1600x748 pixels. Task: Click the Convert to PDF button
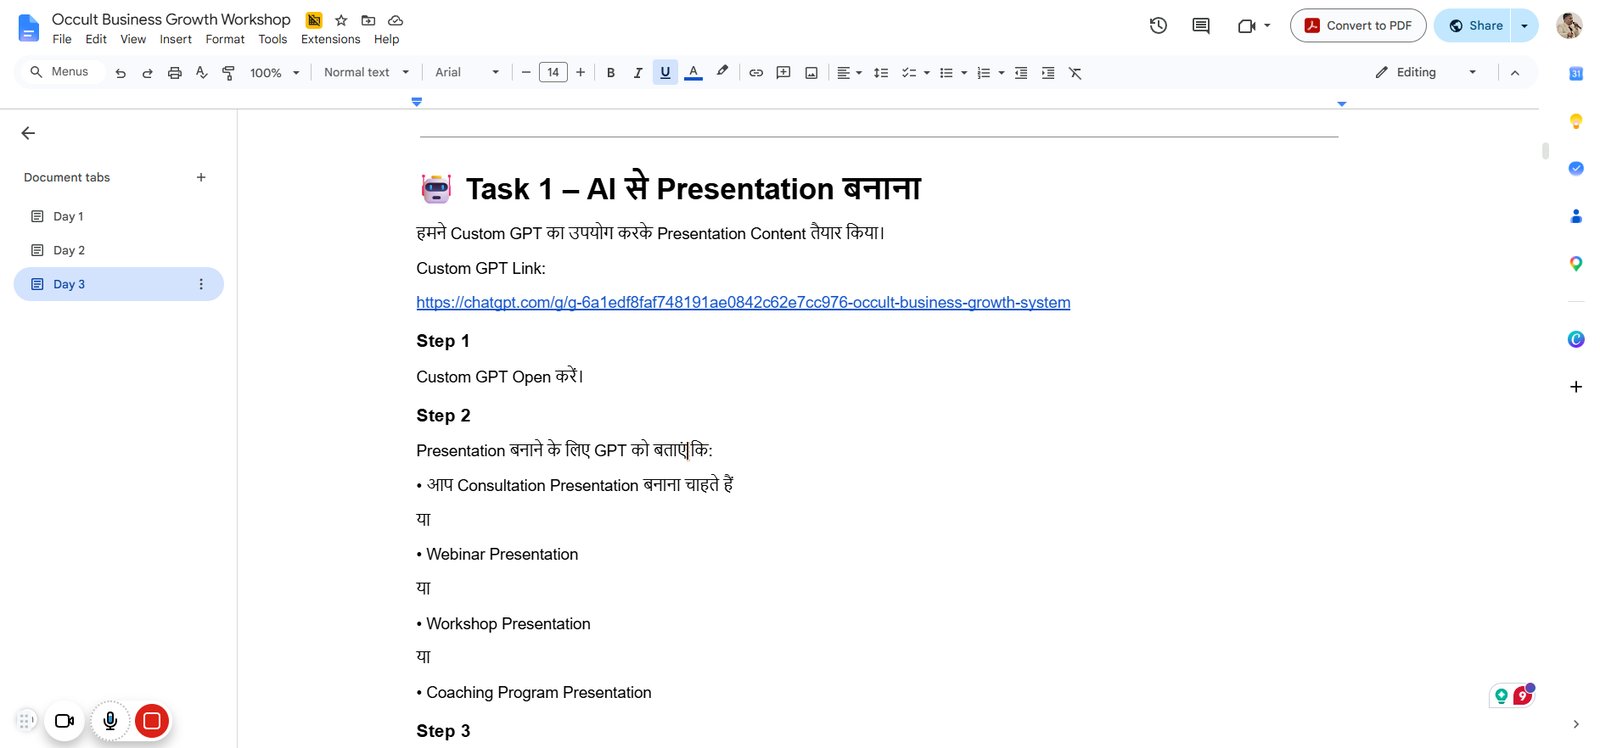tap(1358, 26)
